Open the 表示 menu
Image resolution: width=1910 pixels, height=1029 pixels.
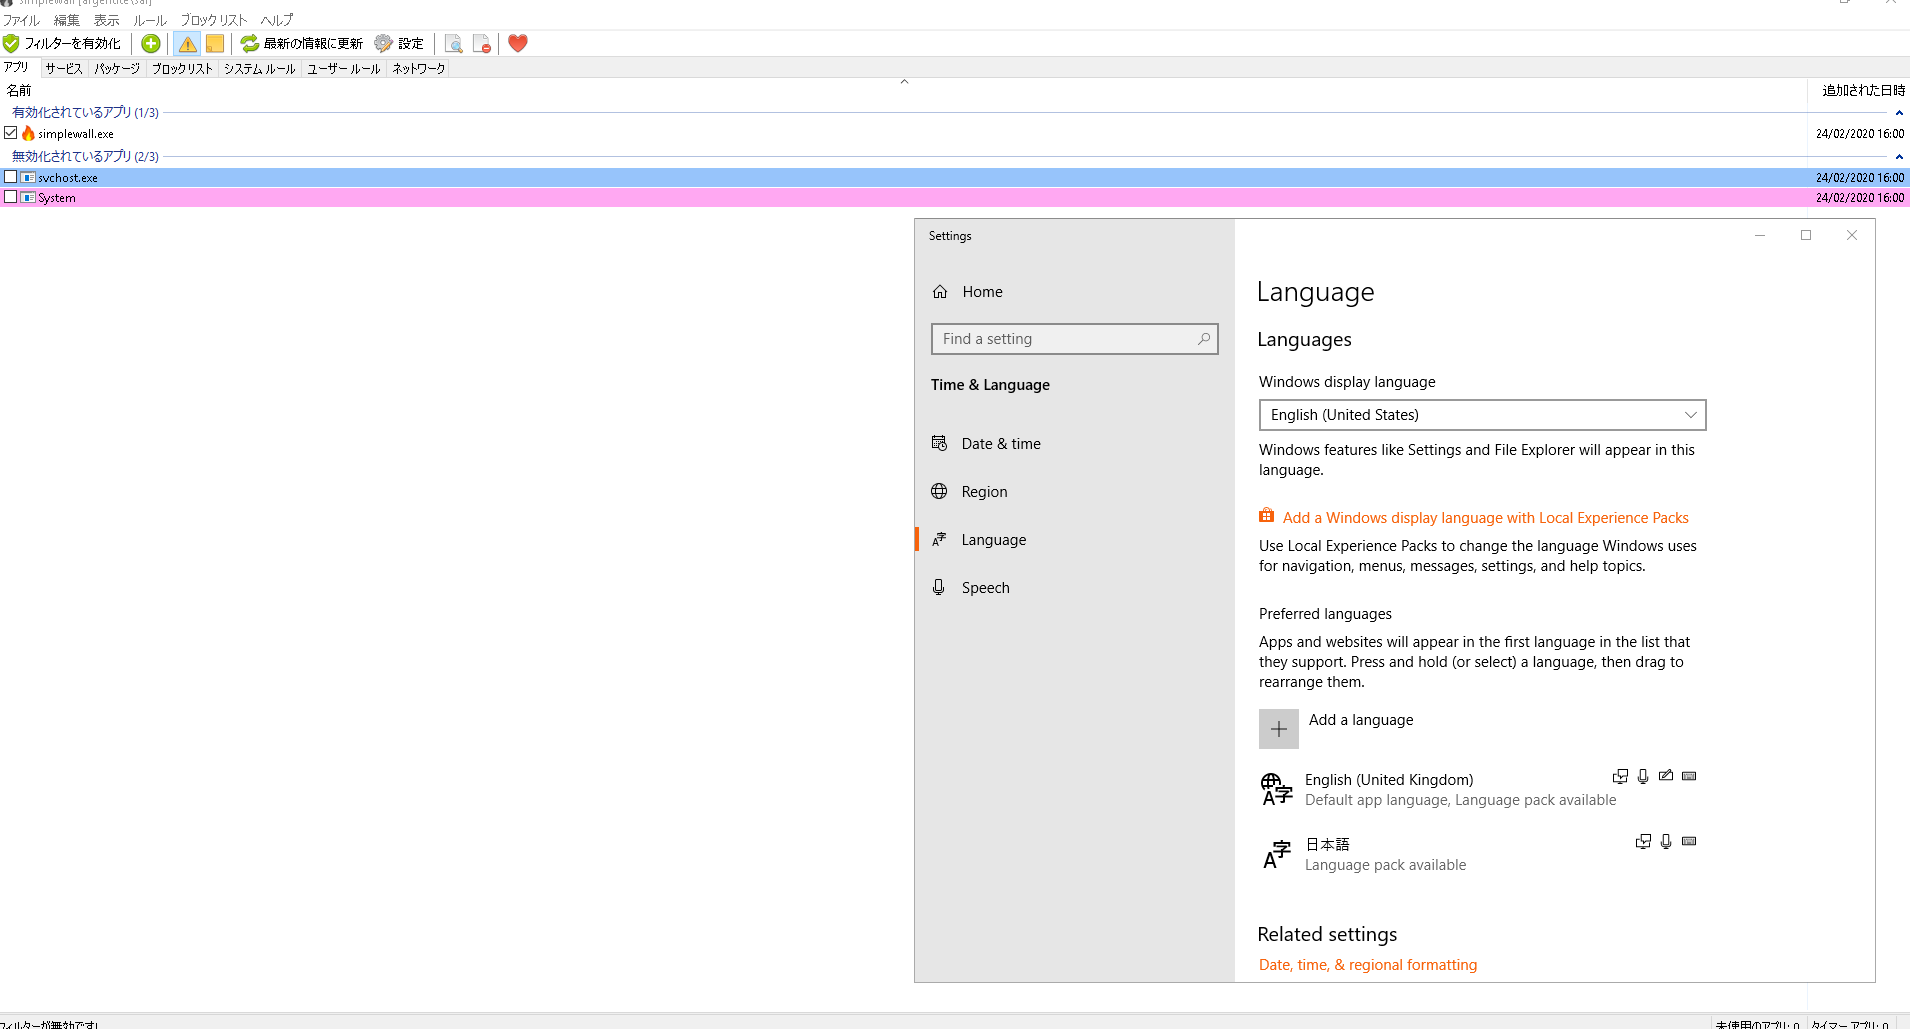107,20
